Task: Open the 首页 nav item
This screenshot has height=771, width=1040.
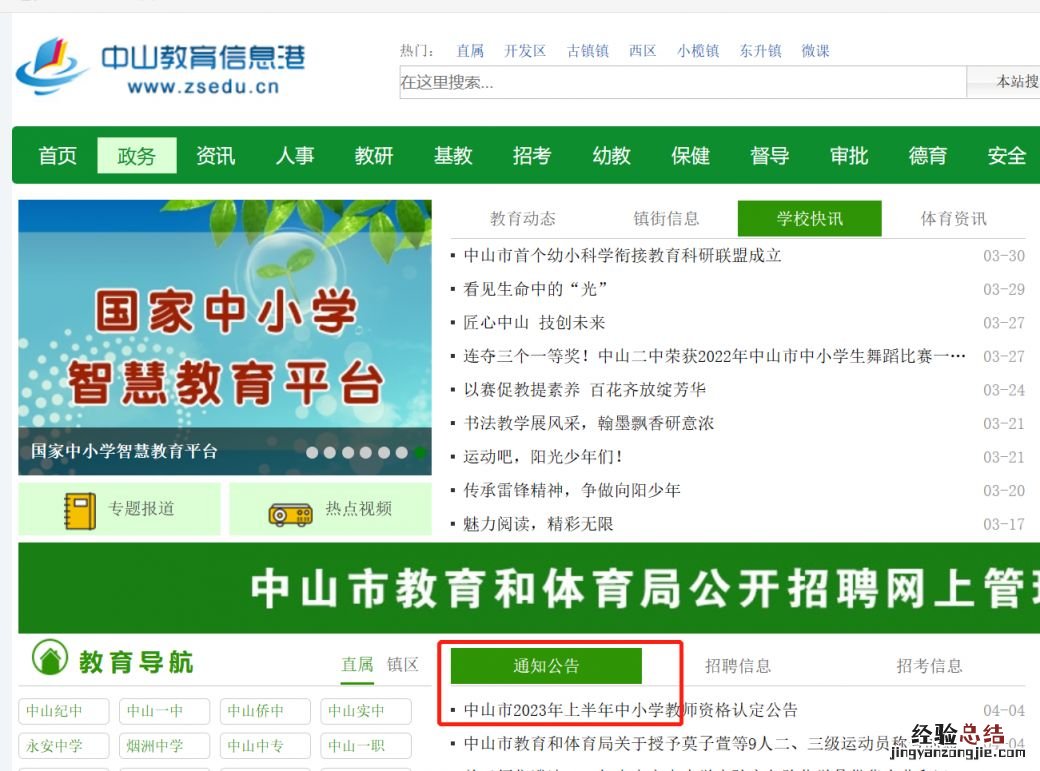Action: click(x=57, y=156)
